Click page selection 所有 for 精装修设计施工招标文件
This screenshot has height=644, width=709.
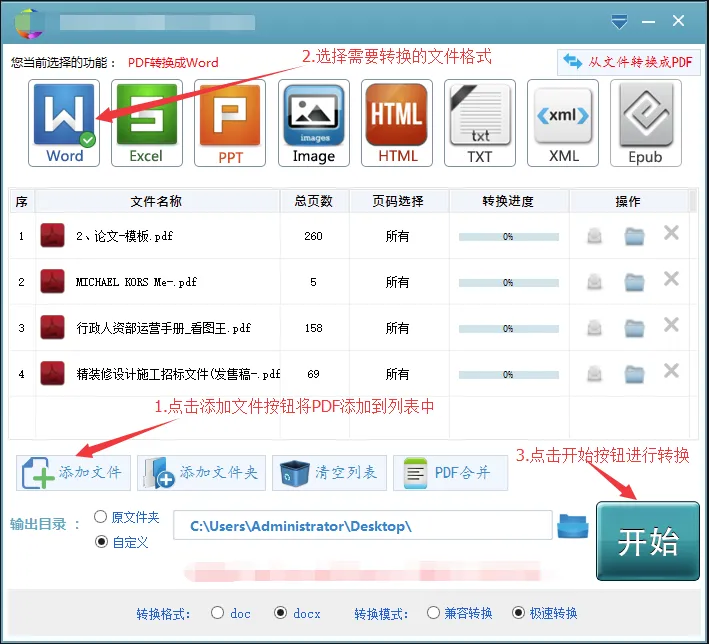[x=397, y=374]
